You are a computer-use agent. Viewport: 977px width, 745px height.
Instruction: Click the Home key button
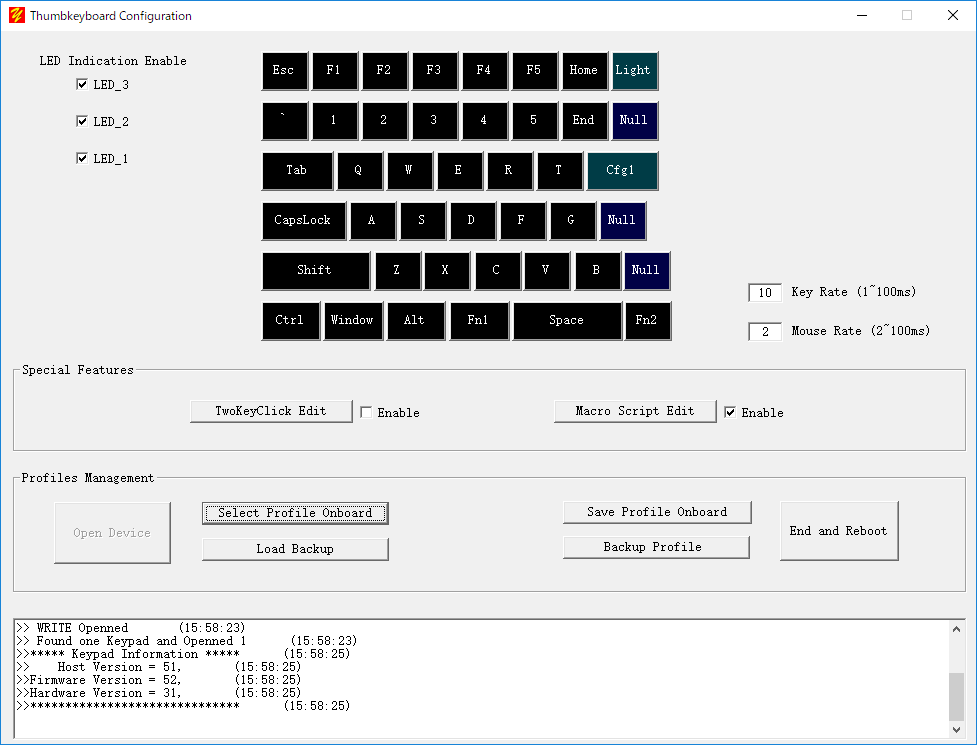(584, 70)
